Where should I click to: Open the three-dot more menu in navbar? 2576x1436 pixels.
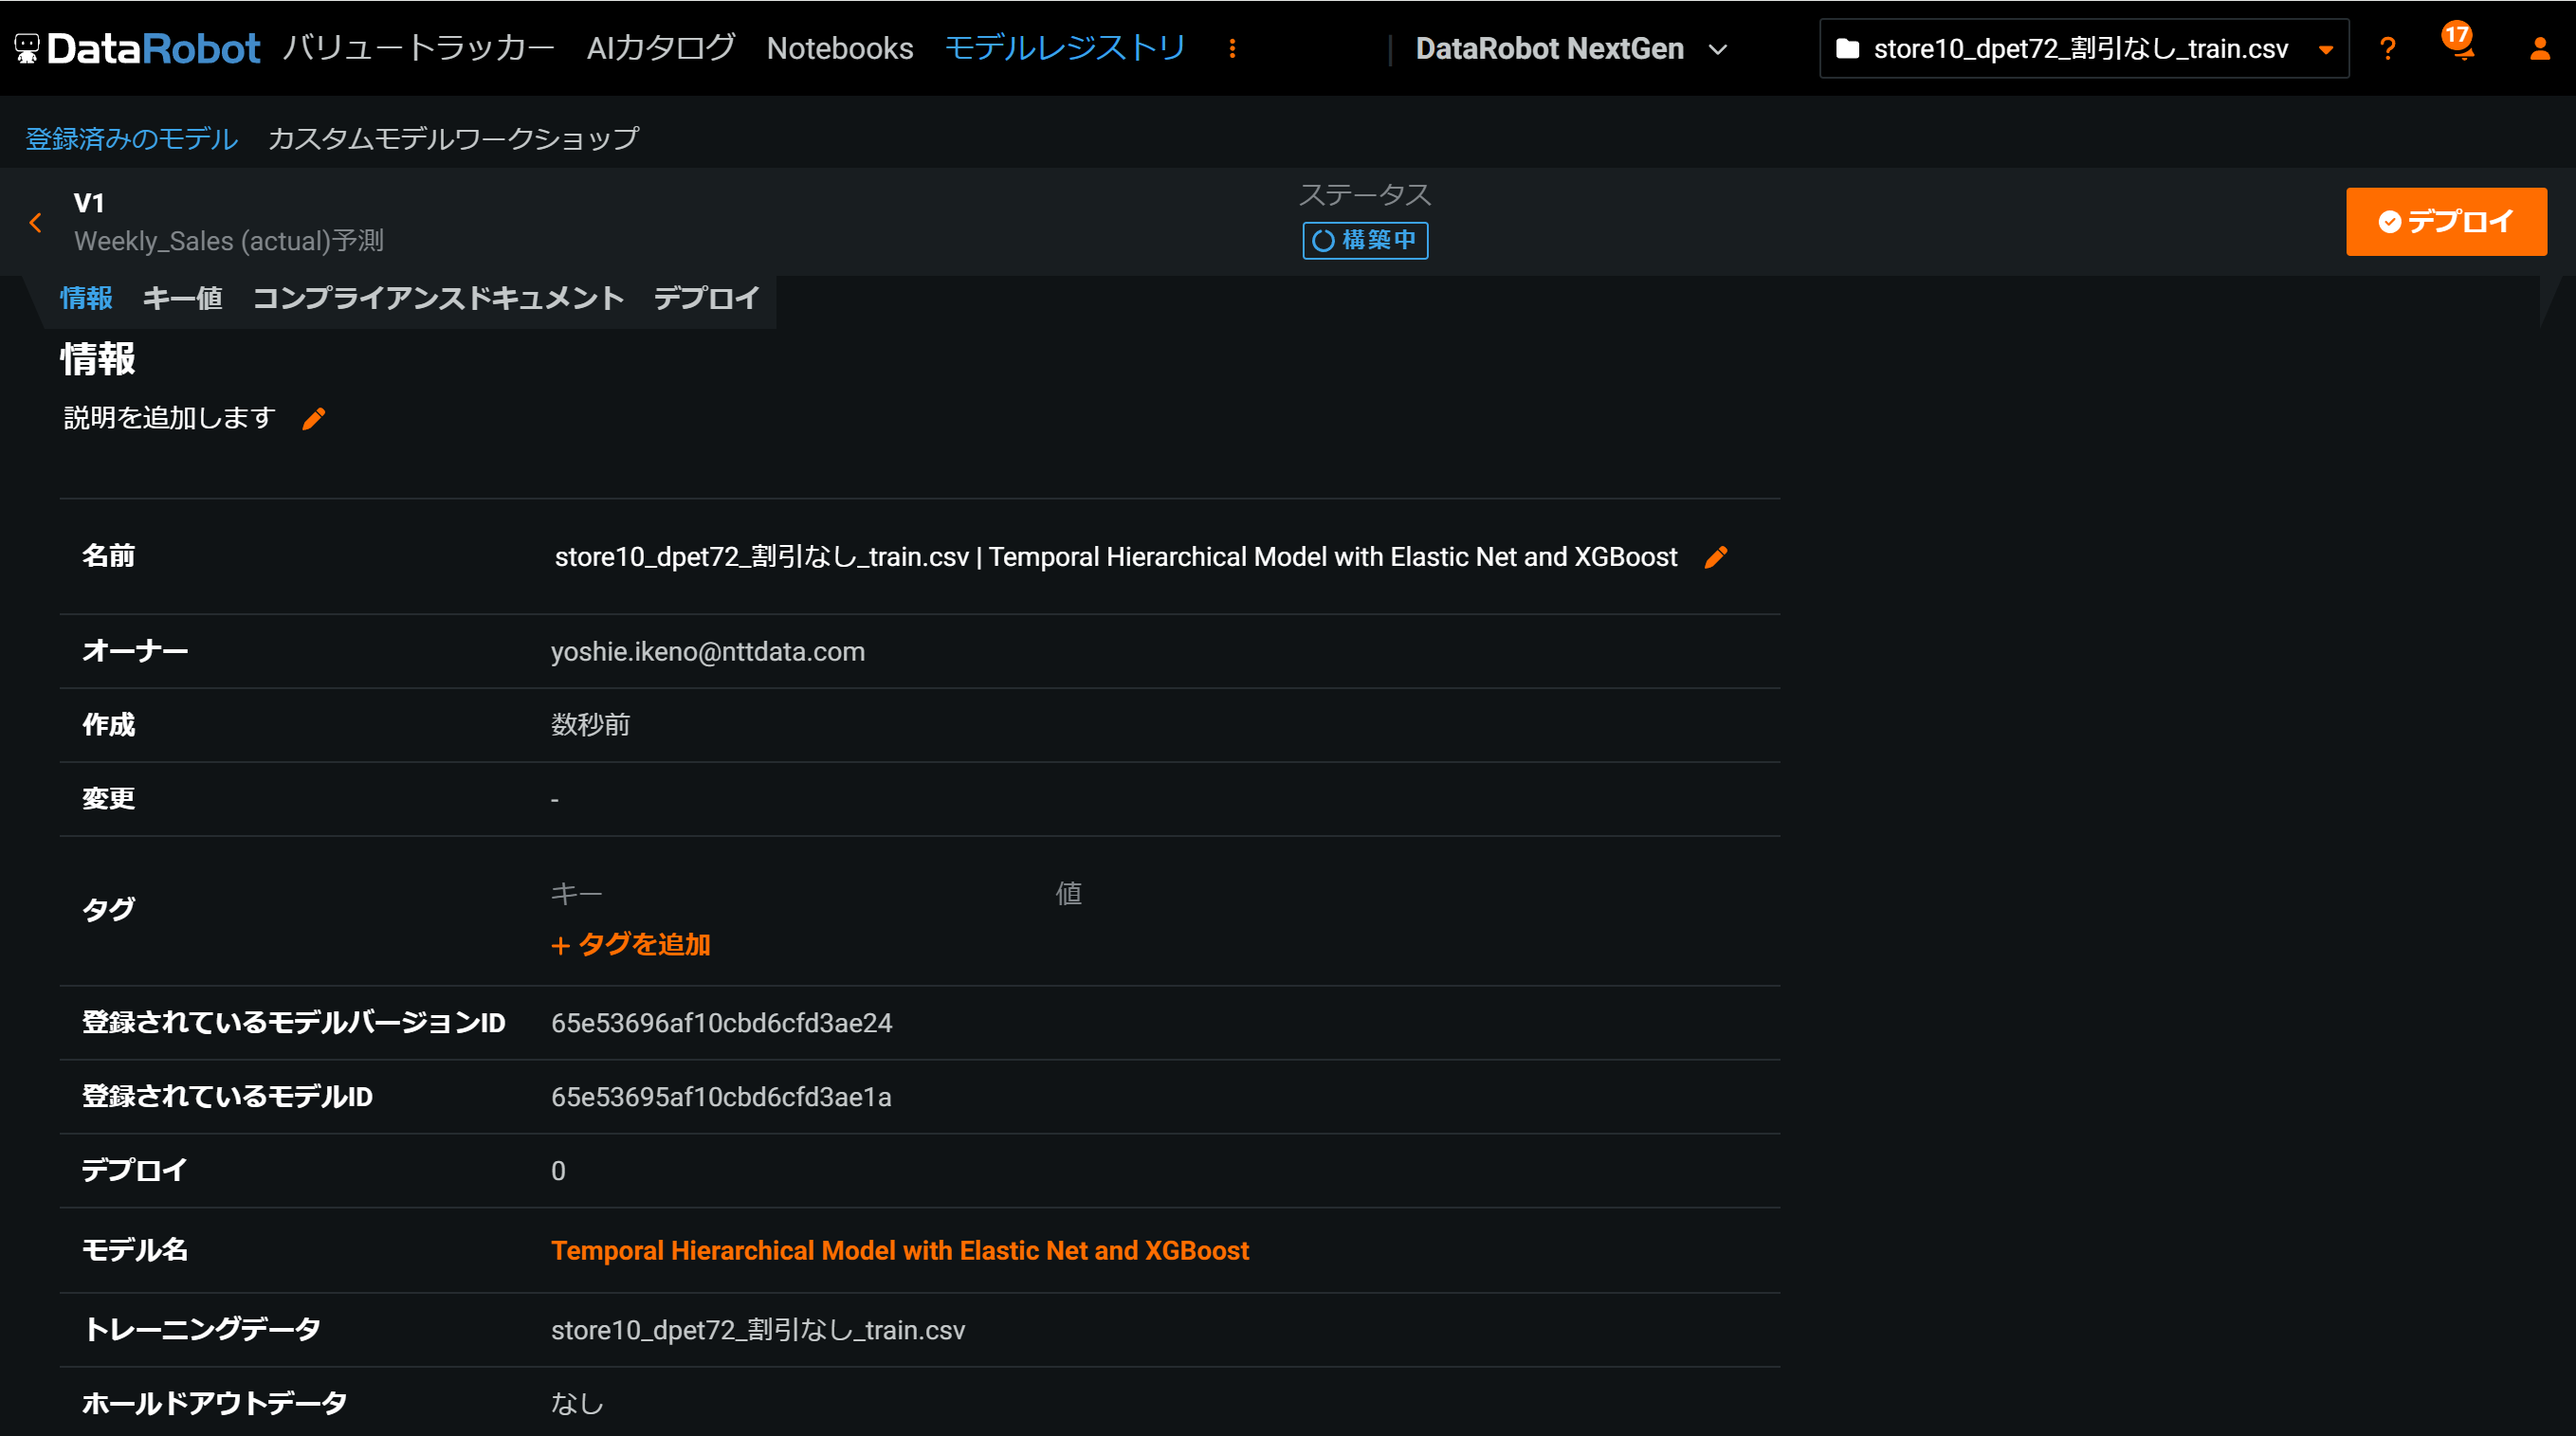coord(1232,48)
